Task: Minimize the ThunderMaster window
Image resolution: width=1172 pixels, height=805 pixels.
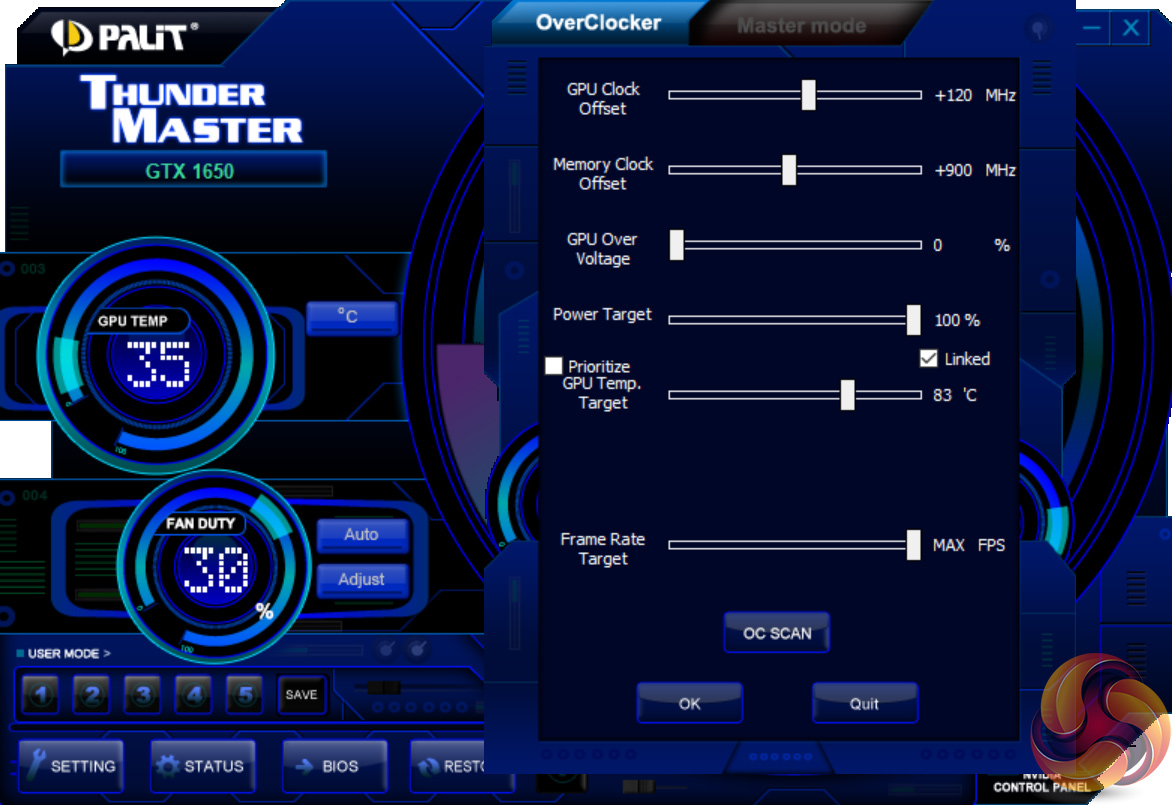Action: point(1091,28)
